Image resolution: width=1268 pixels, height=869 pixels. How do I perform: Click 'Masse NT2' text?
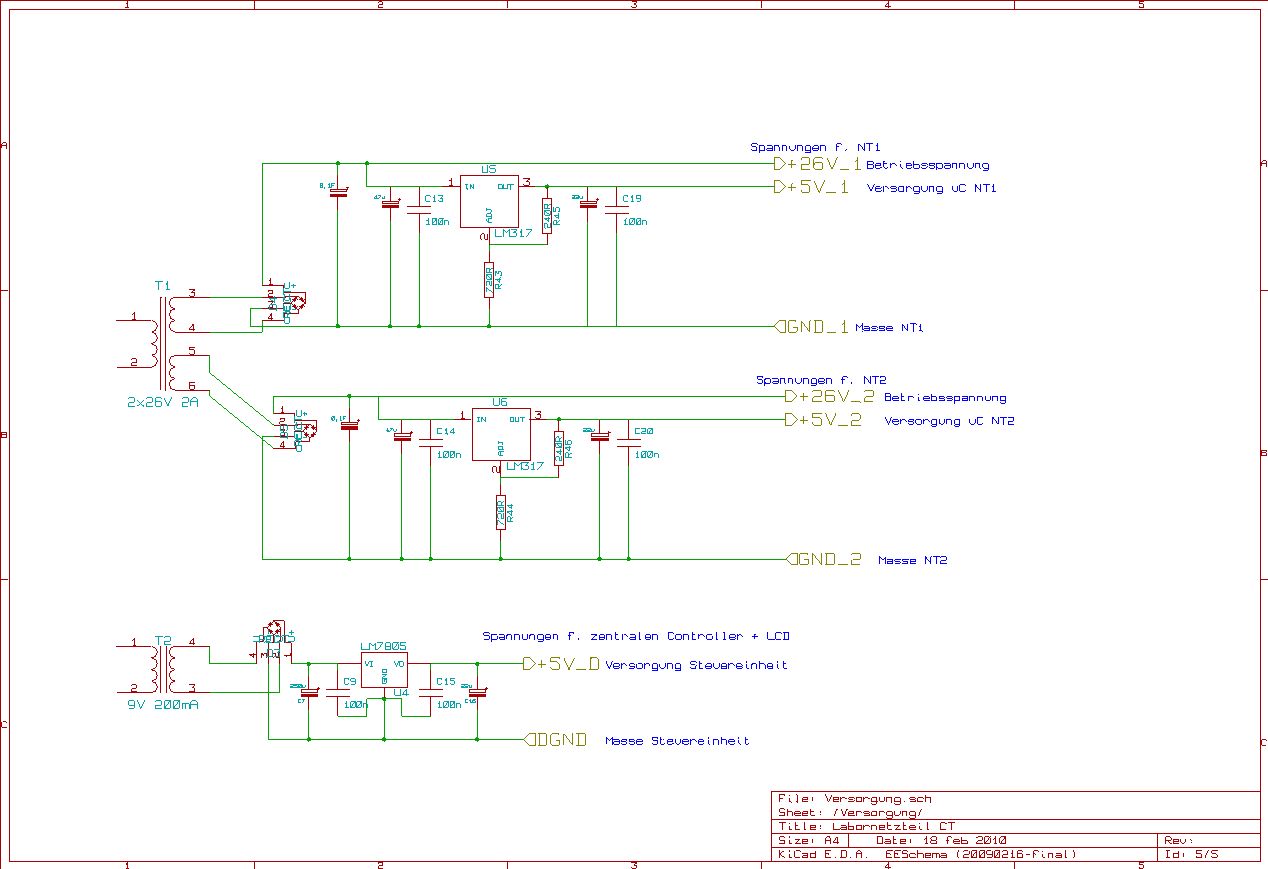[x=912, y=561]
